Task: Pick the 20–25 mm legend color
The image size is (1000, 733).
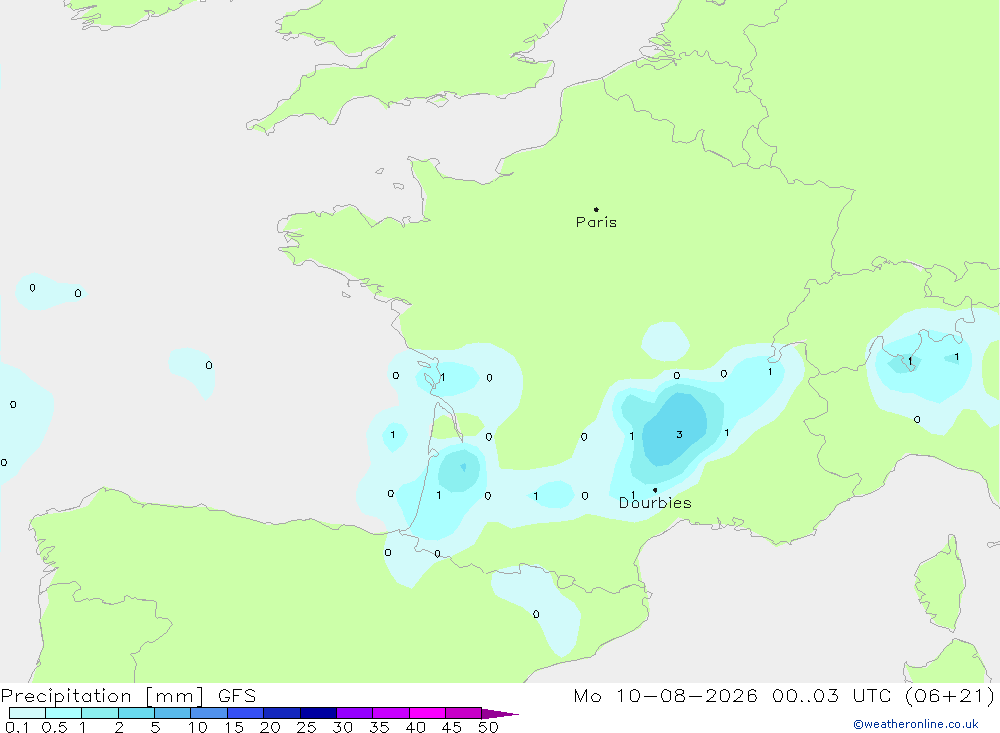Action: coord(282,713)
